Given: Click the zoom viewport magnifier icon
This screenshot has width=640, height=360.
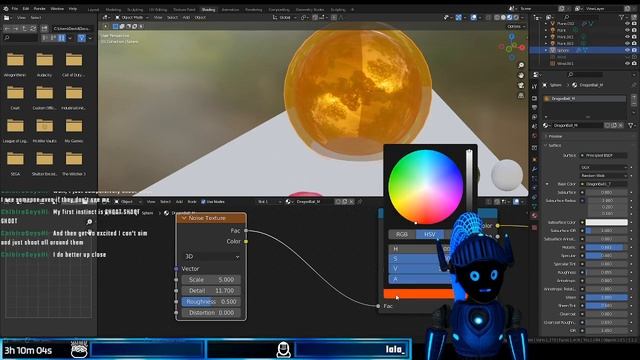Looking at the screenshot, I should pos(521,65).
